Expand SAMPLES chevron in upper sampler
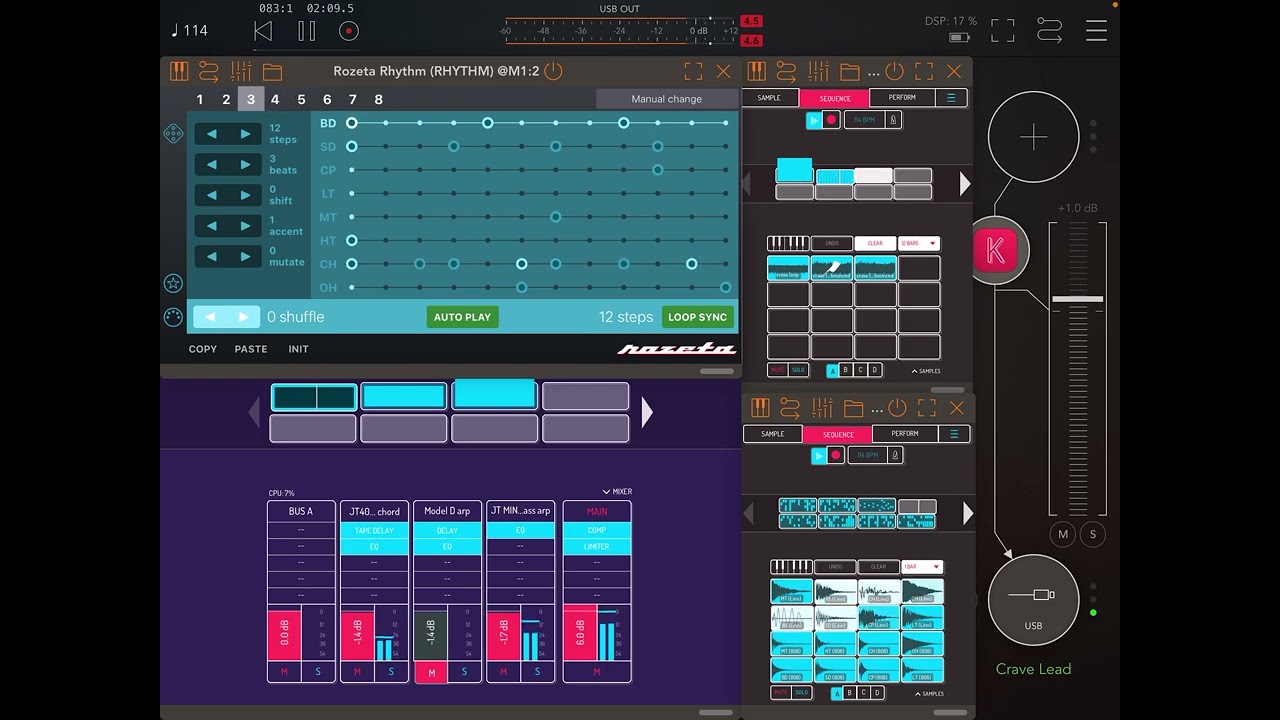This screenshot has height=720, width=1280. click(927, 371)
